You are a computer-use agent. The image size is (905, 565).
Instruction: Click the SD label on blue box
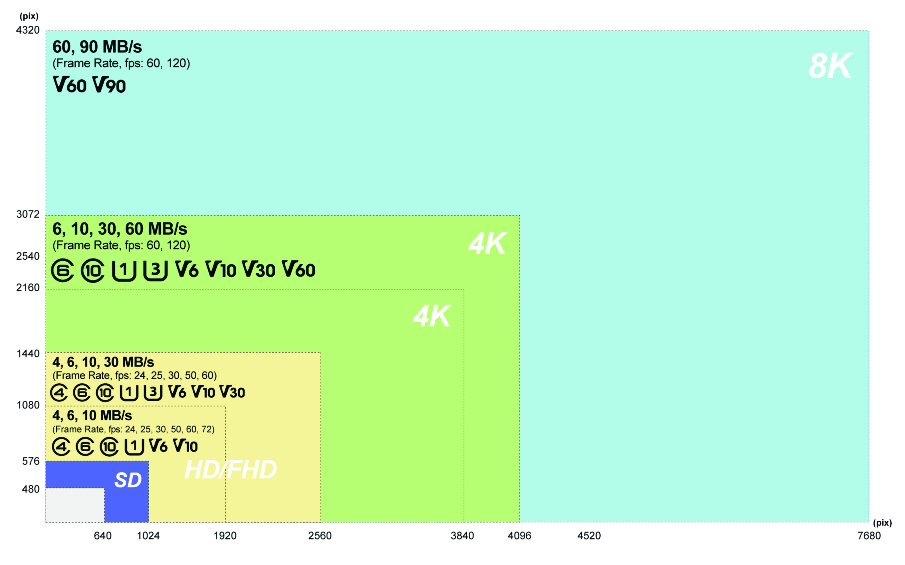pyautogui.click(x=128, y=480)
